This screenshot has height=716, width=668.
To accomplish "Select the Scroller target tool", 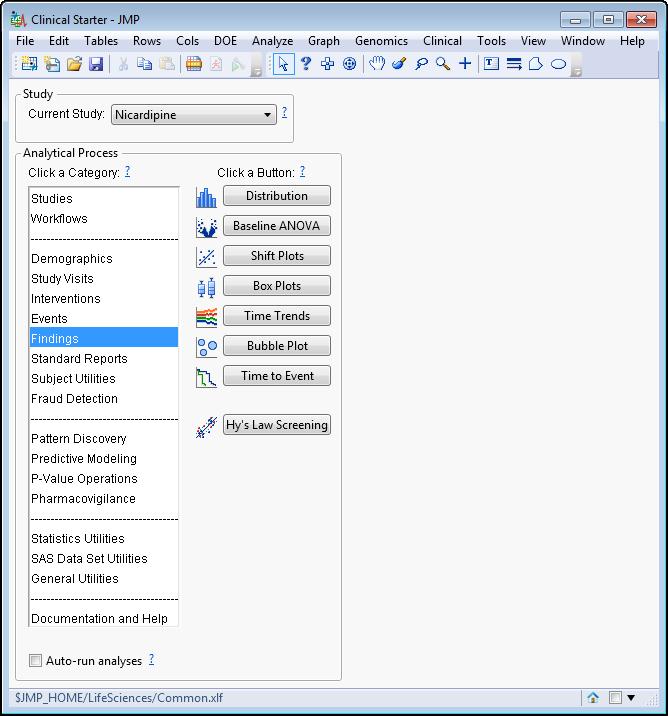I will click(349, 63).
